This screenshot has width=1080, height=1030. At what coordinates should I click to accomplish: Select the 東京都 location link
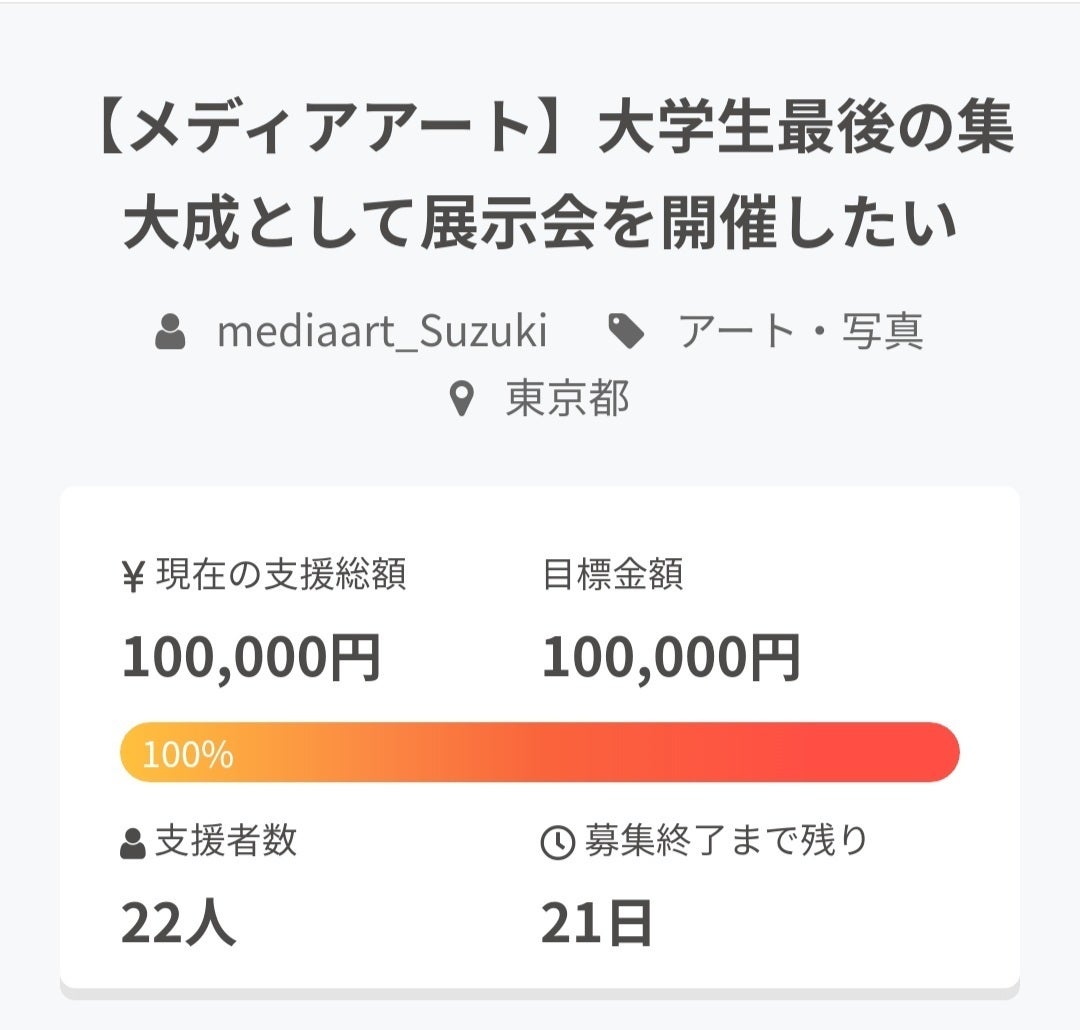[567, 400]
